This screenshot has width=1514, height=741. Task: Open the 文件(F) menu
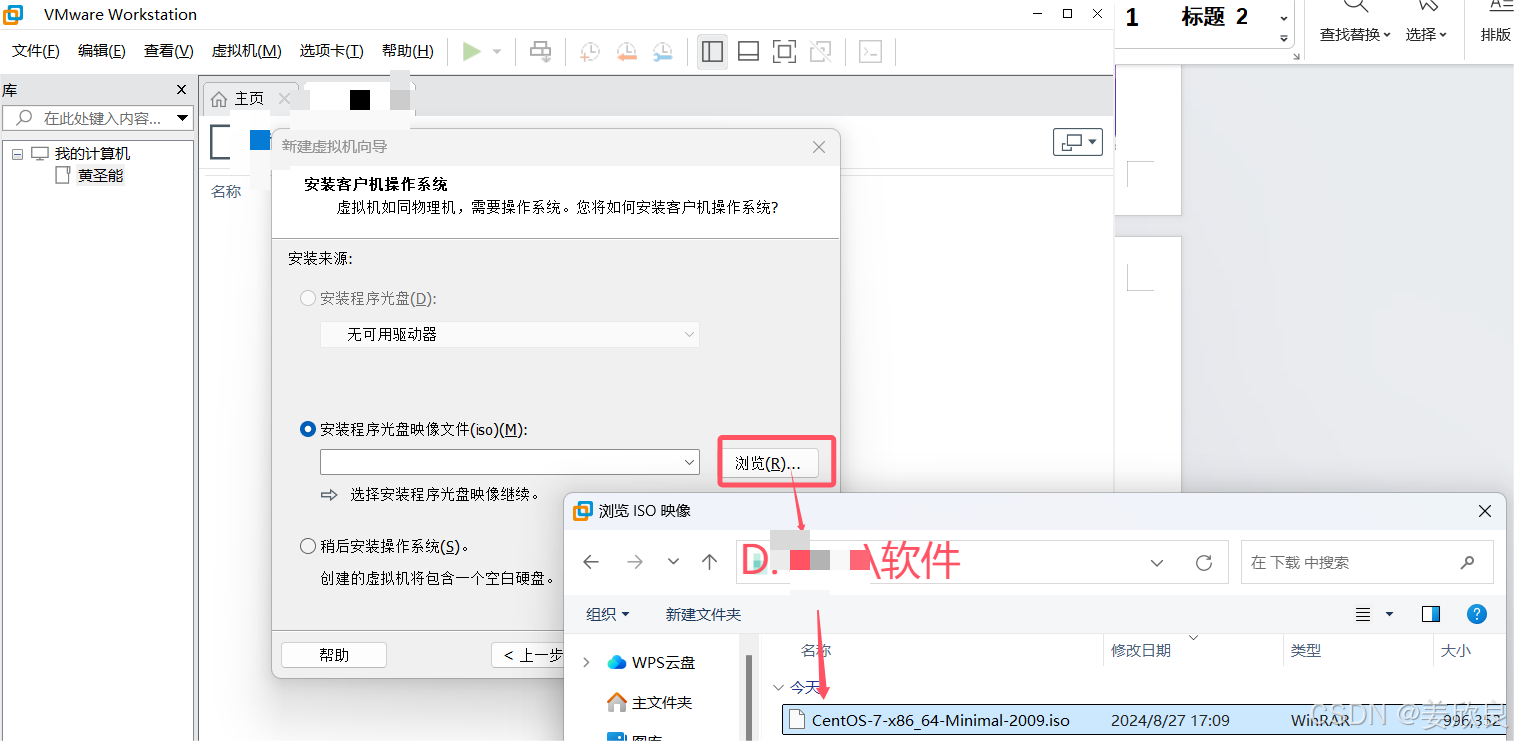[x=36, y=51]
